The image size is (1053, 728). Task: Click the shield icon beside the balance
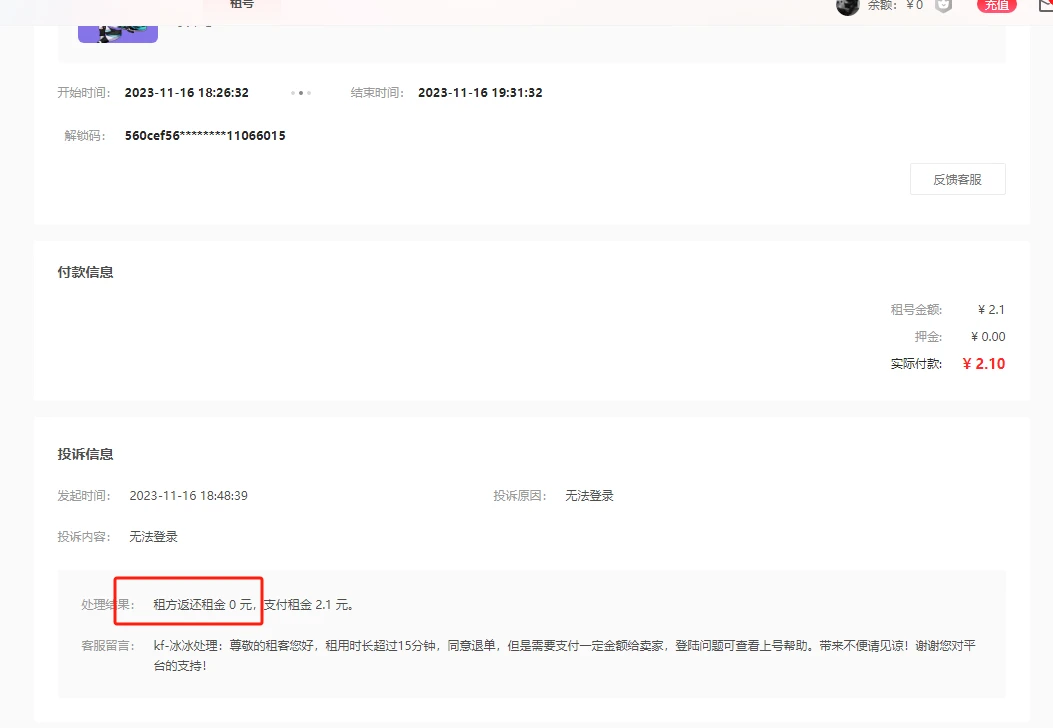943,6
